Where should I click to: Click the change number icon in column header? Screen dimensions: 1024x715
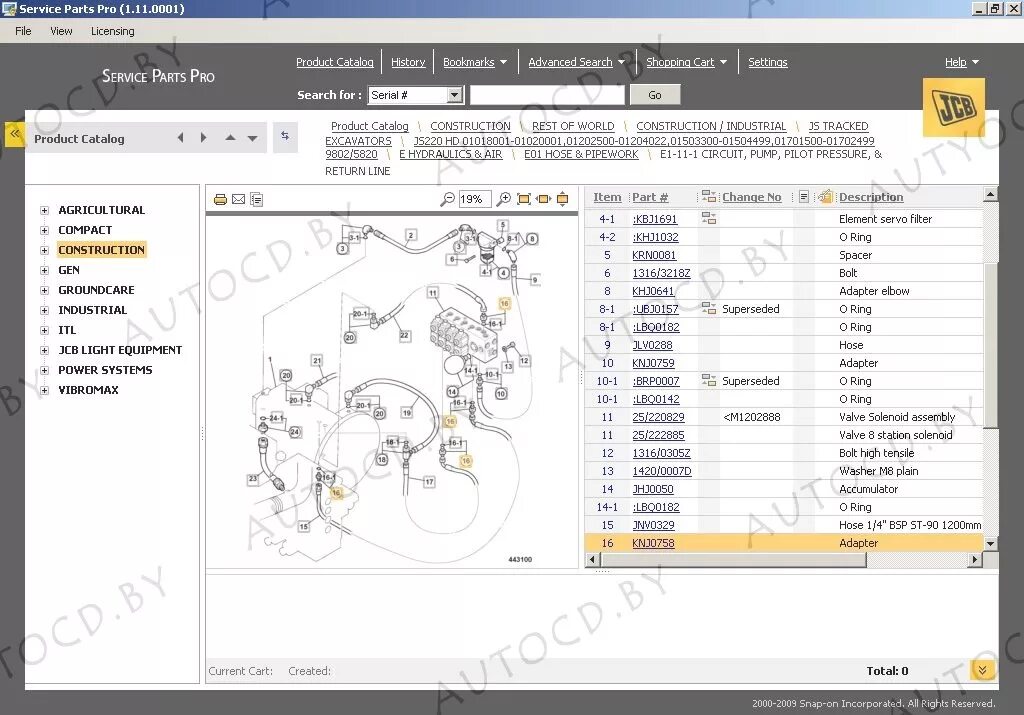(709, 197)
